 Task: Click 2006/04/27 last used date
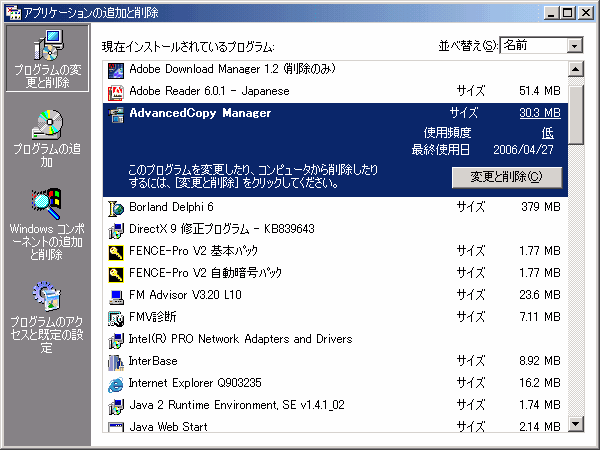tap(523, 150)
